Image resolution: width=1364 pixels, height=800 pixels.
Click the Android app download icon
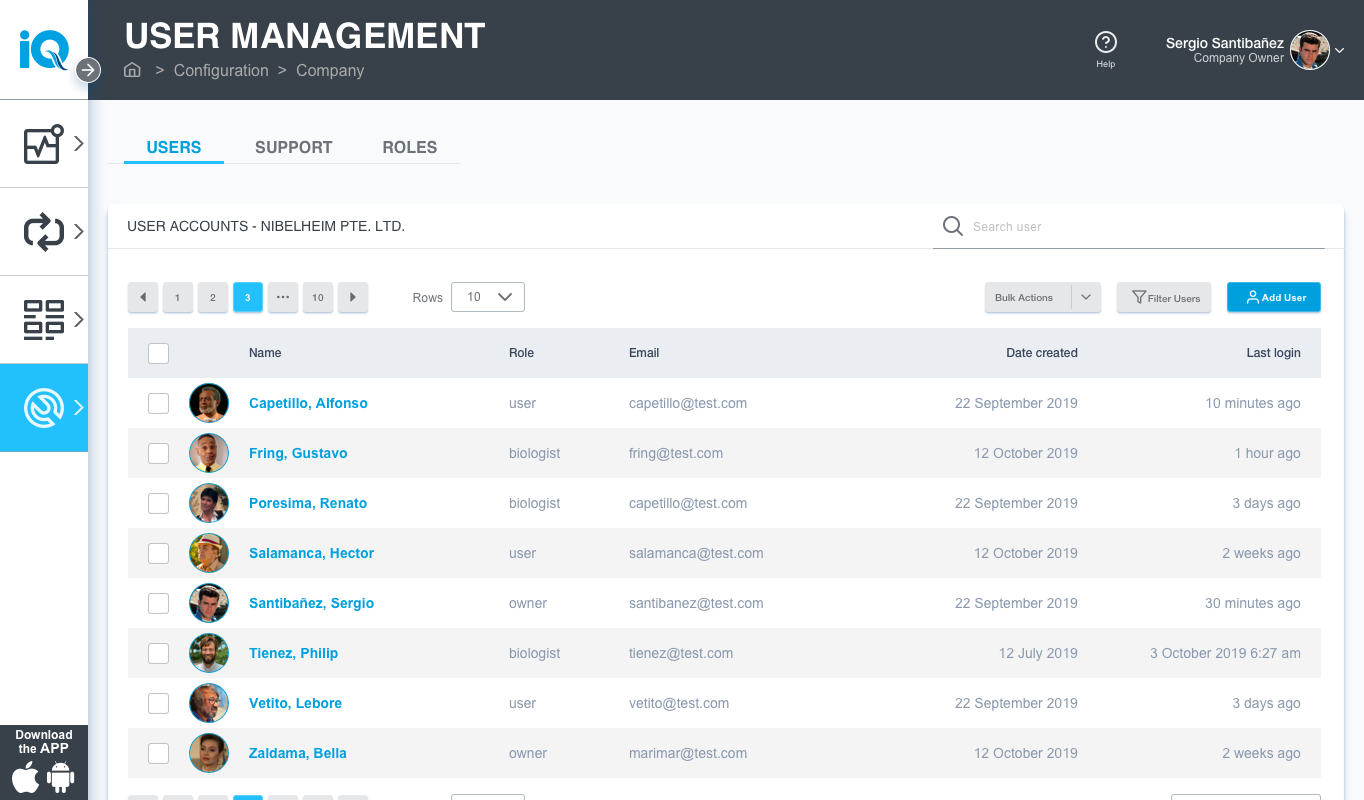pyautogui.click(x=61, y=777)
